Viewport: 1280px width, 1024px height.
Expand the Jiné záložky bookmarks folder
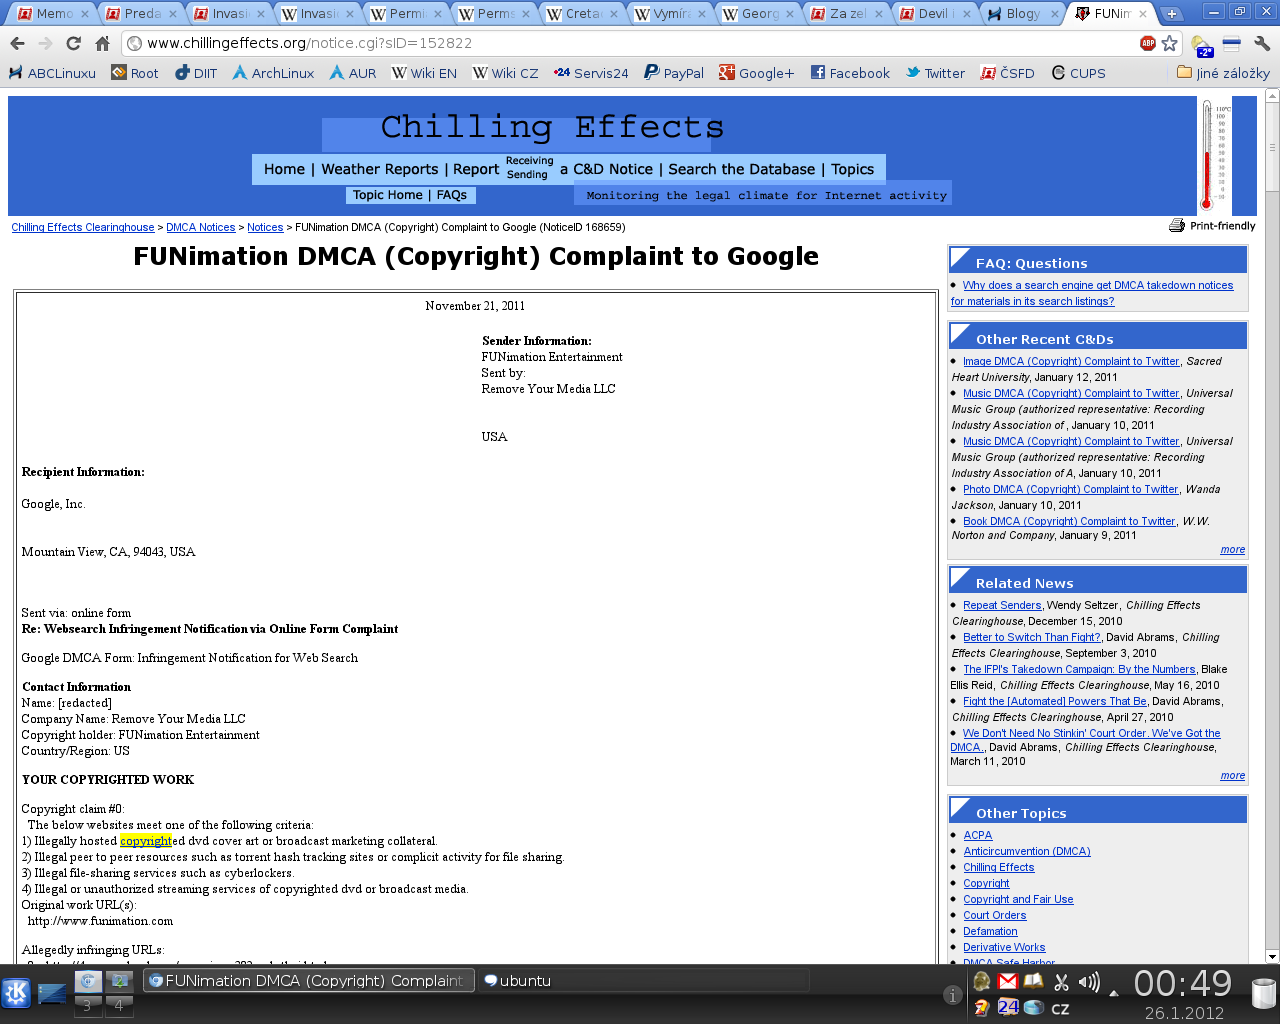pyautogui.click(x=1223, y=73)
